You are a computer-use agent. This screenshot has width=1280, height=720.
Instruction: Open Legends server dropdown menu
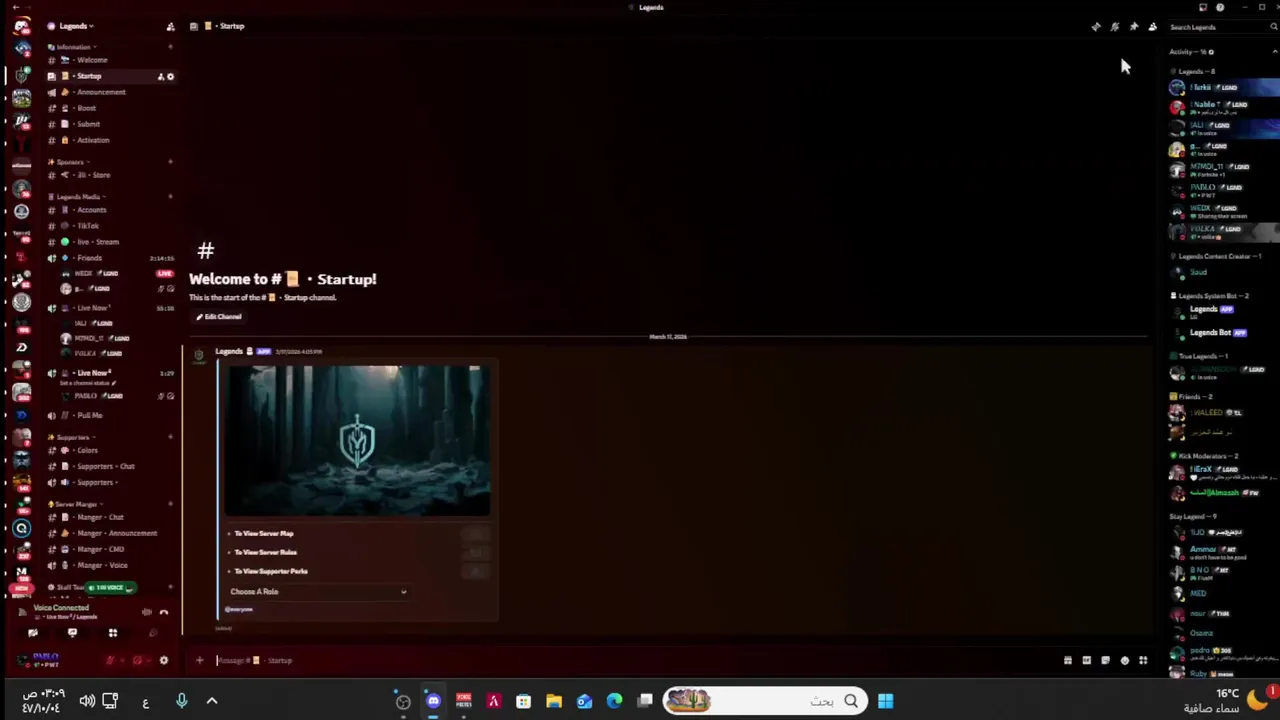[78, 26]
